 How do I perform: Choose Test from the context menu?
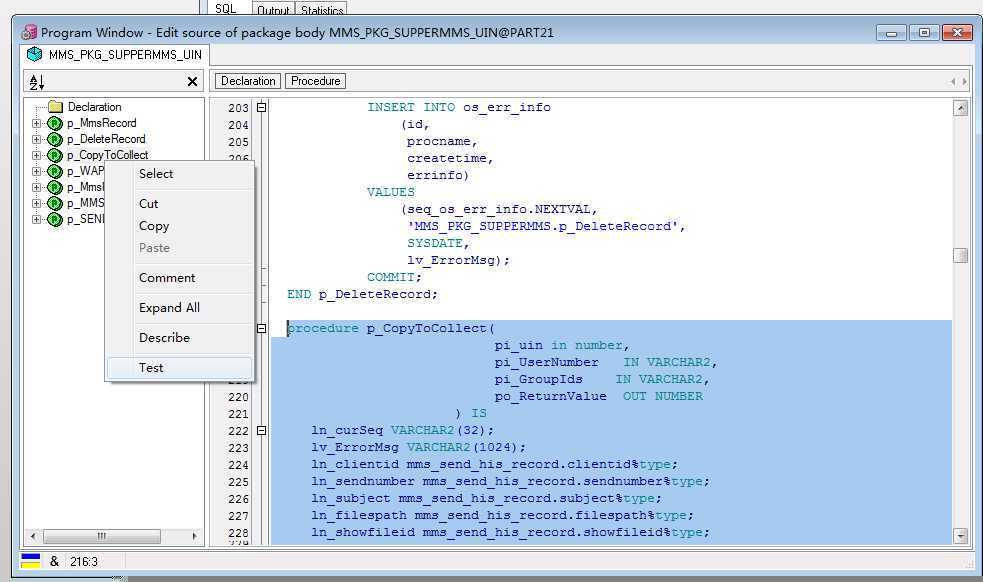[x=180, y=368]
